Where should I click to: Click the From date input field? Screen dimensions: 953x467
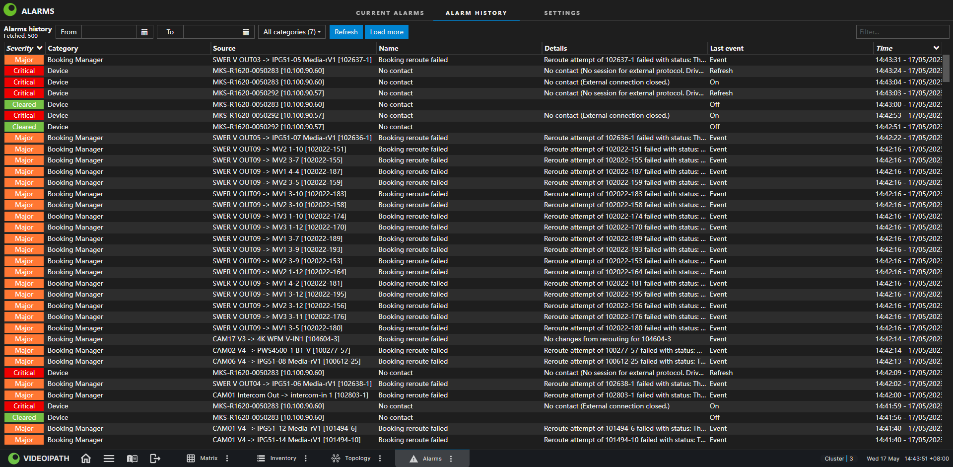pos(109,32)
